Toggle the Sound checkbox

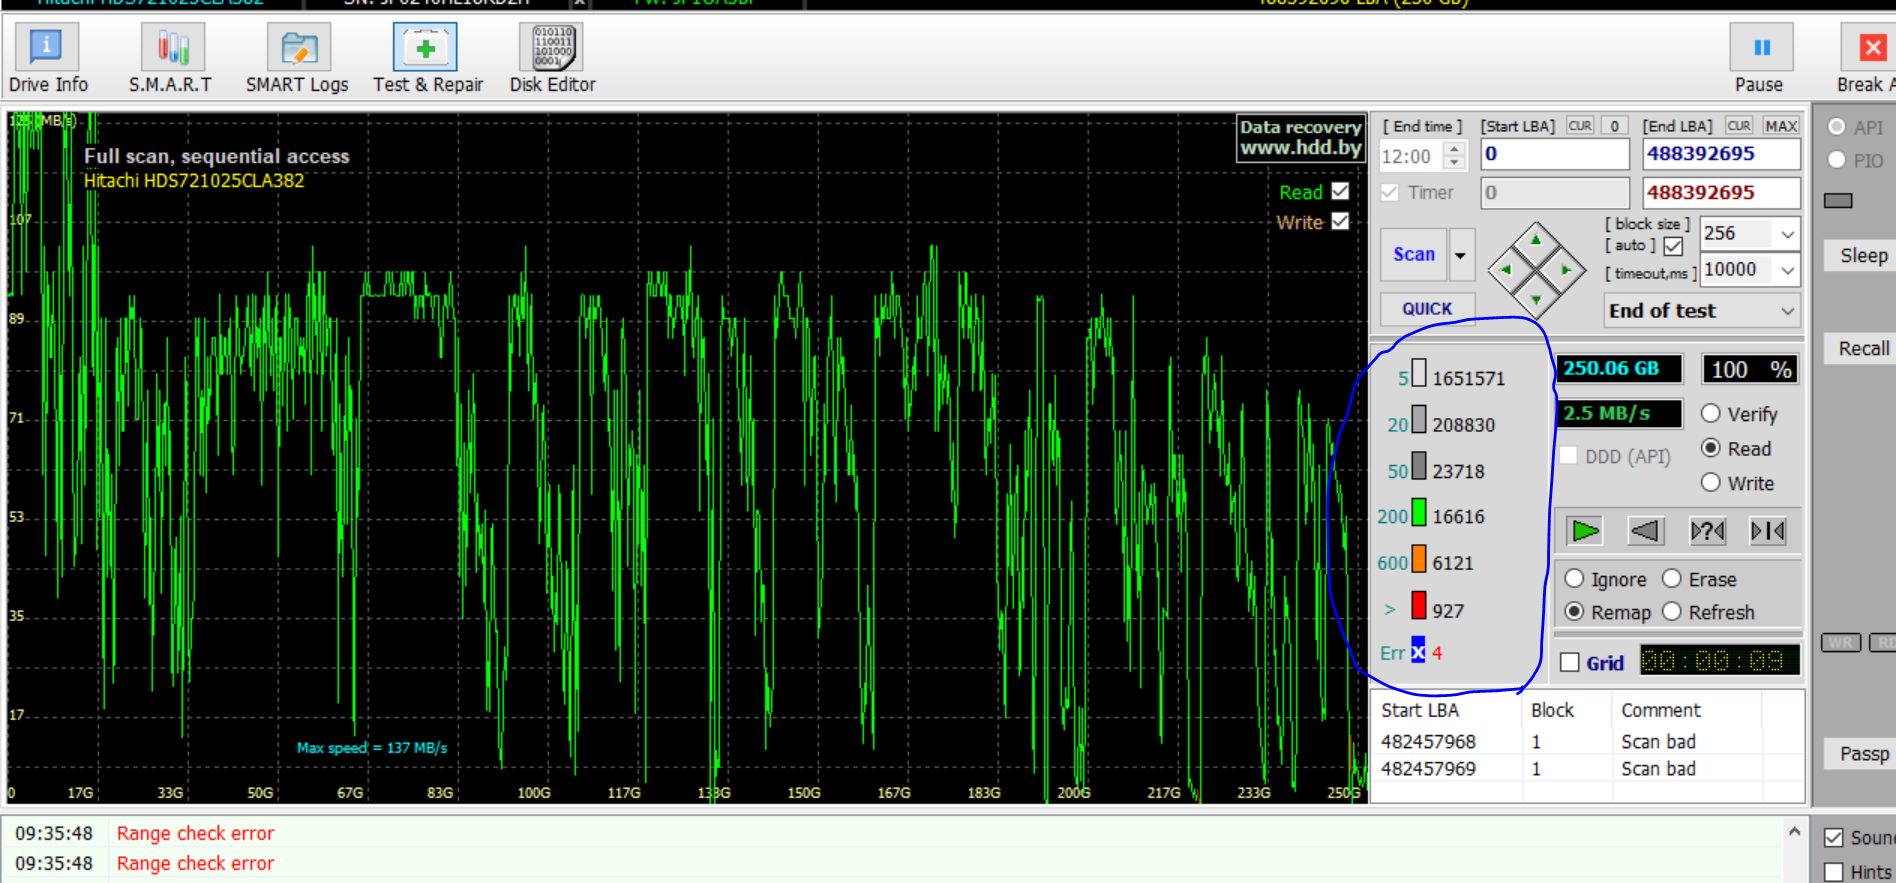1834,838
